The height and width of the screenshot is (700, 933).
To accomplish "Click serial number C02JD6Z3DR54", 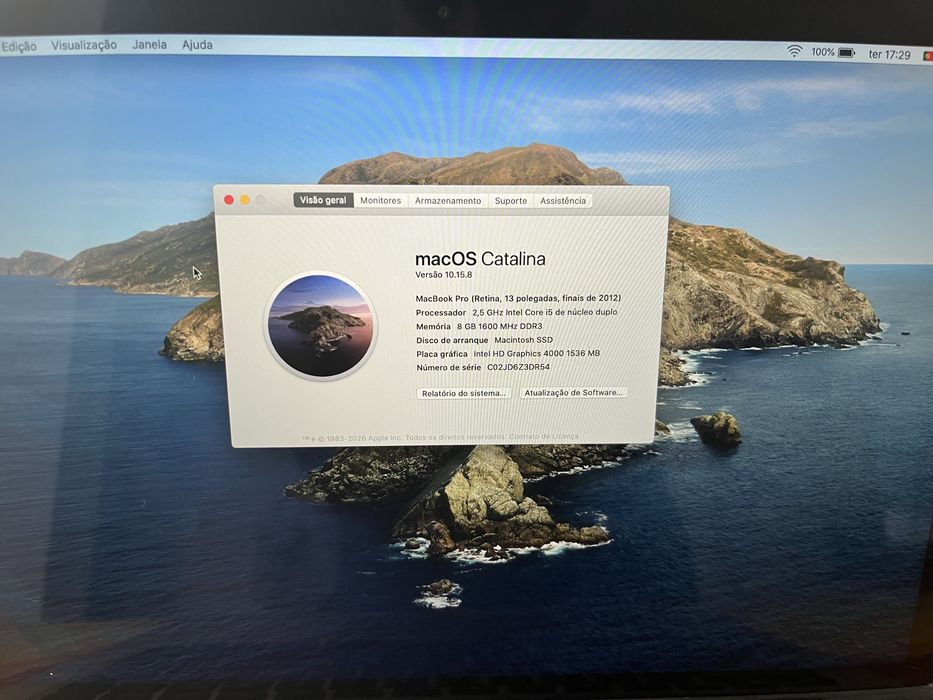I will (518, 367).
